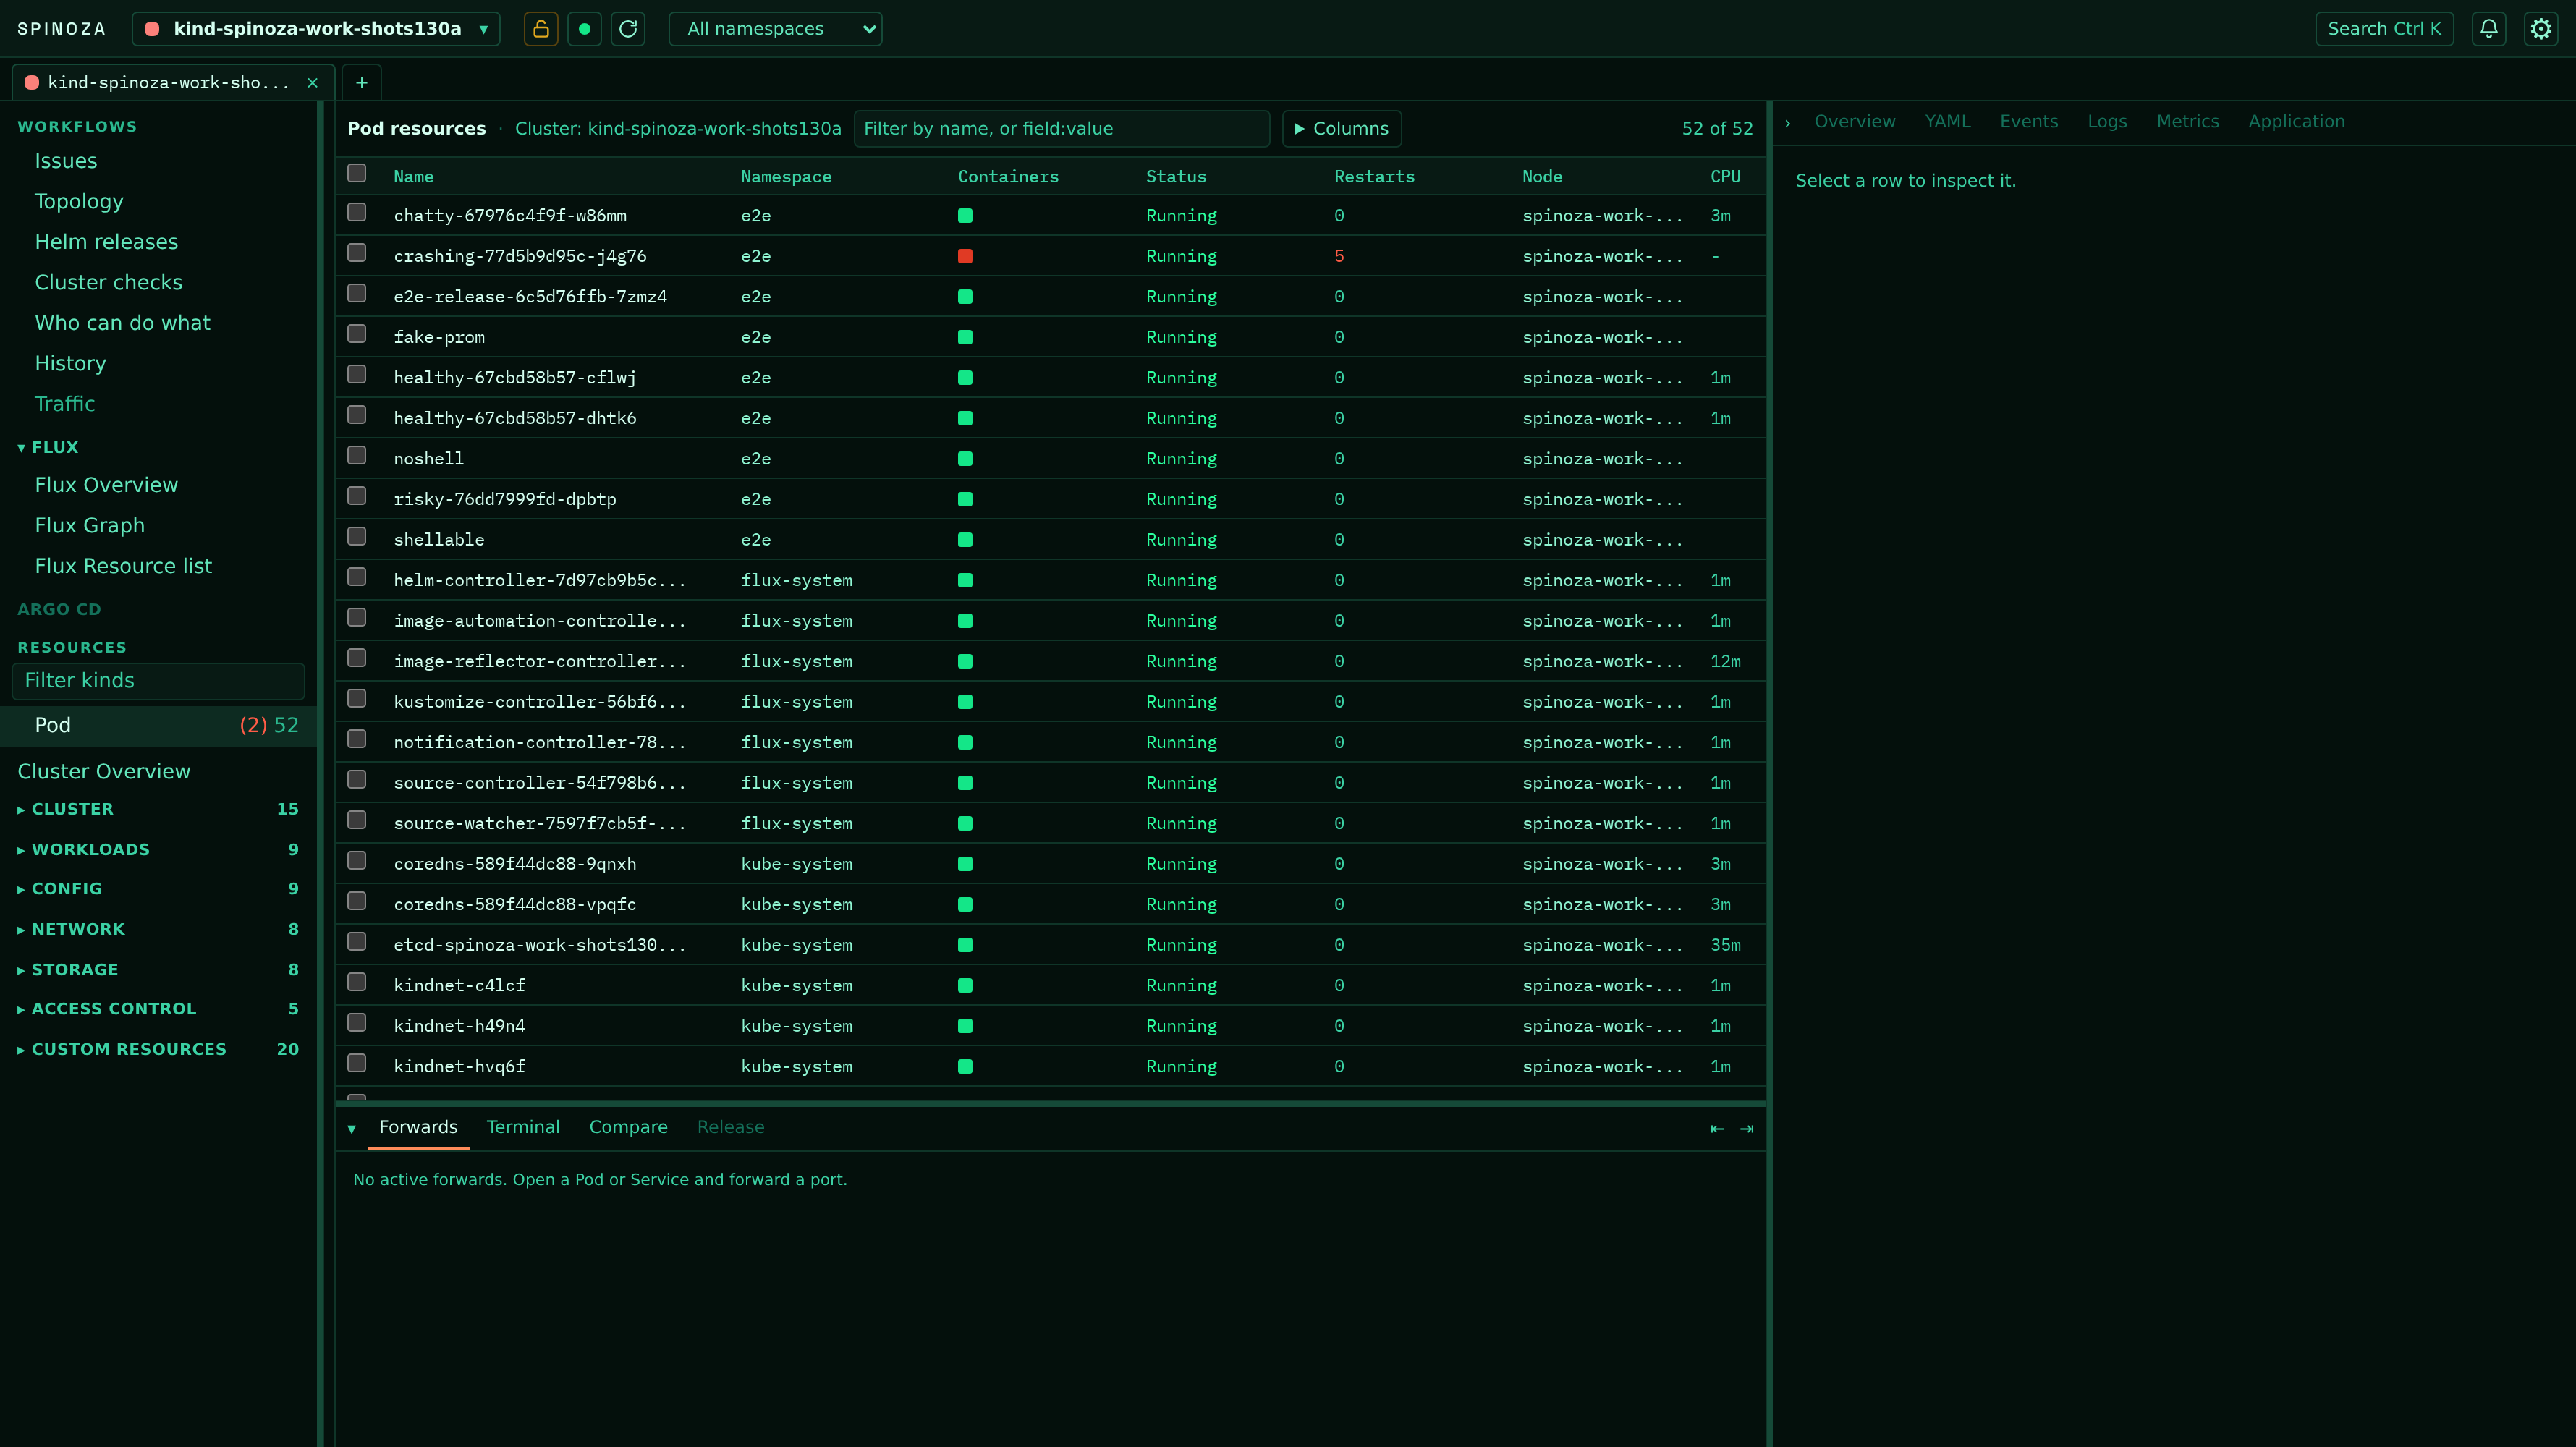Switch to the Compare tab
This screenshot has width=2576, height=1447.
[x=628, y=1127]
